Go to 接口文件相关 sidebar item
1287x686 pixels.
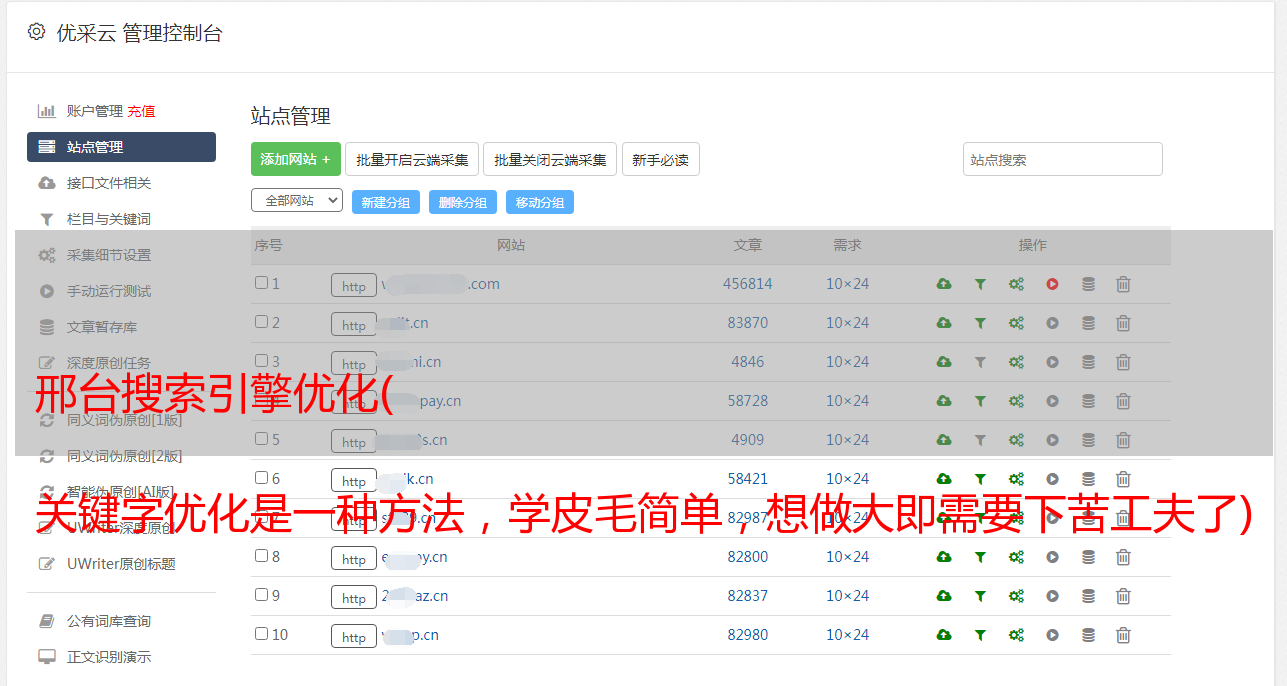point(109,183)
